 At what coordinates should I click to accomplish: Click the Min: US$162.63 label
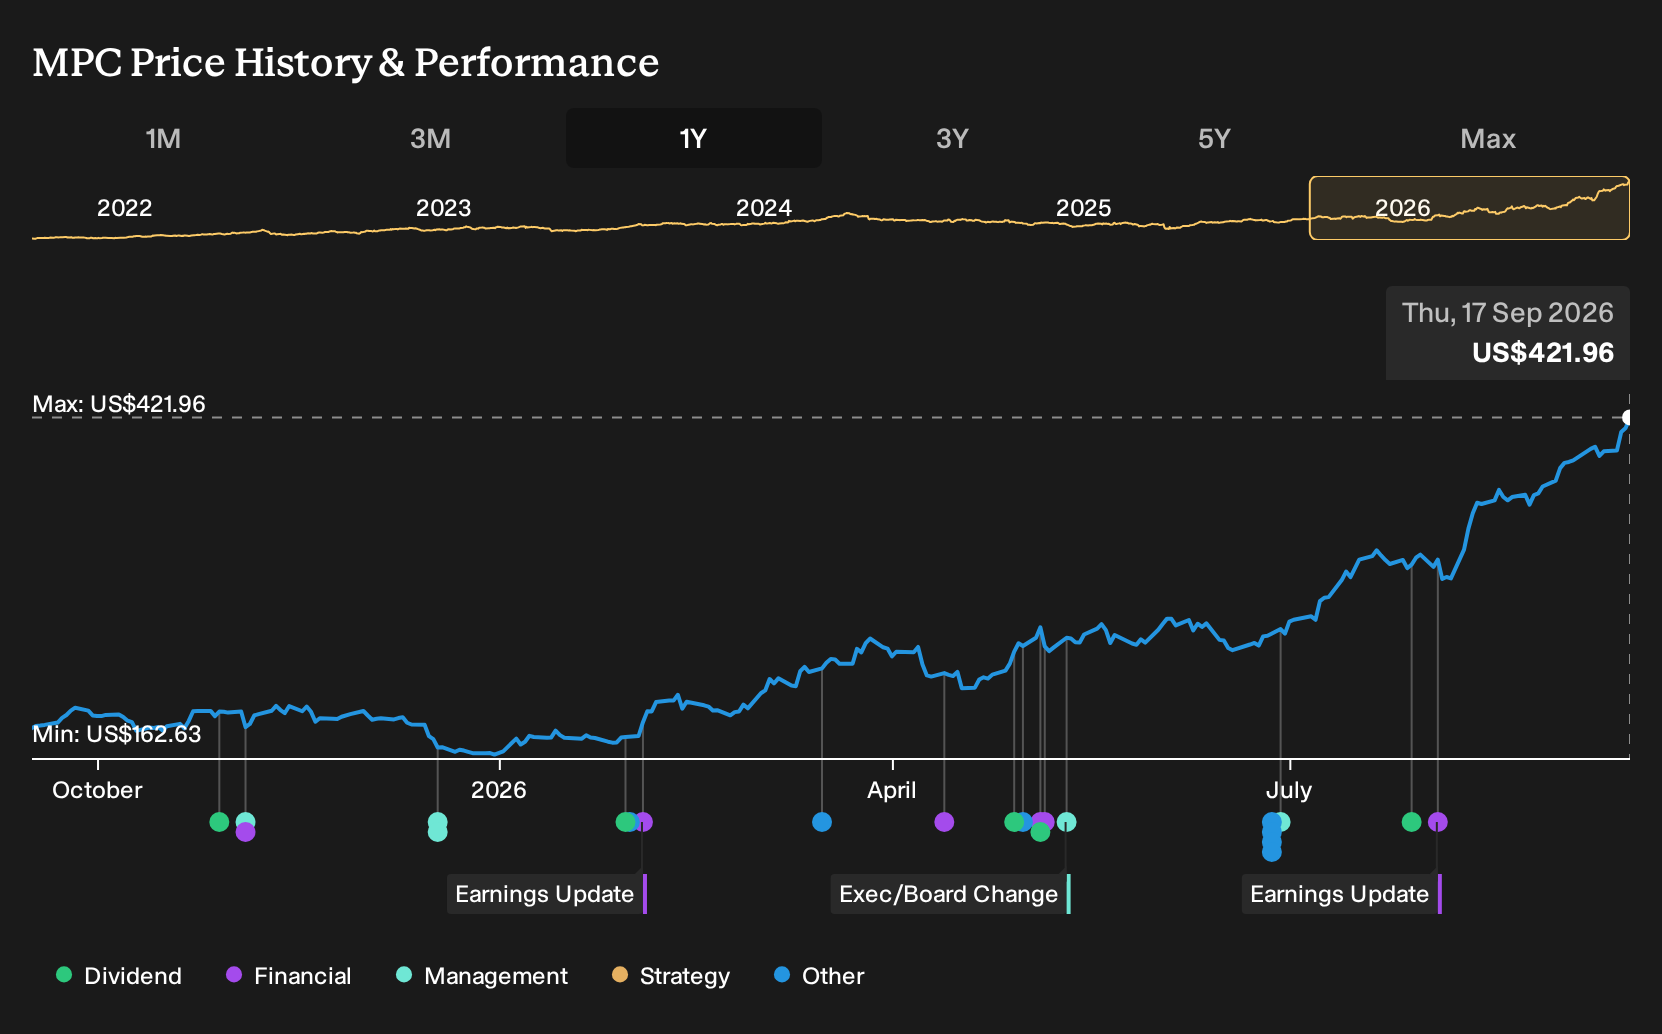point(117,734)
